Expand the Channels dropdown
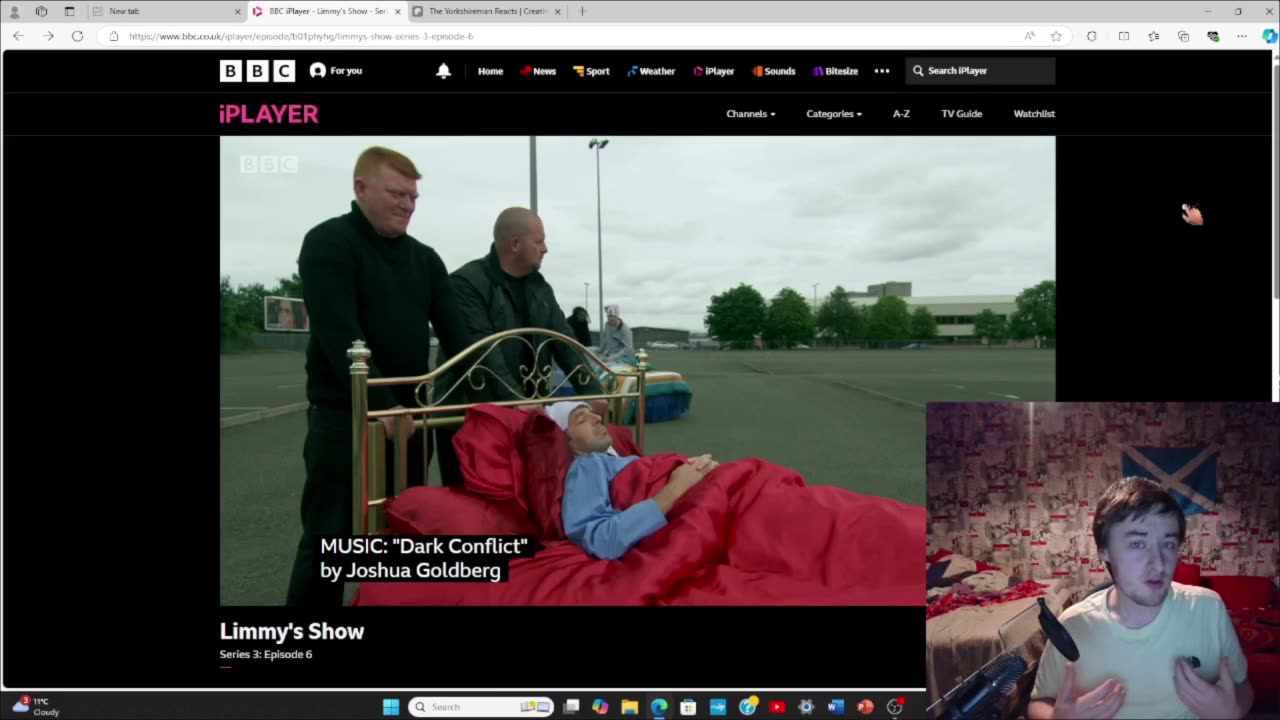 [x=751, y=114]
